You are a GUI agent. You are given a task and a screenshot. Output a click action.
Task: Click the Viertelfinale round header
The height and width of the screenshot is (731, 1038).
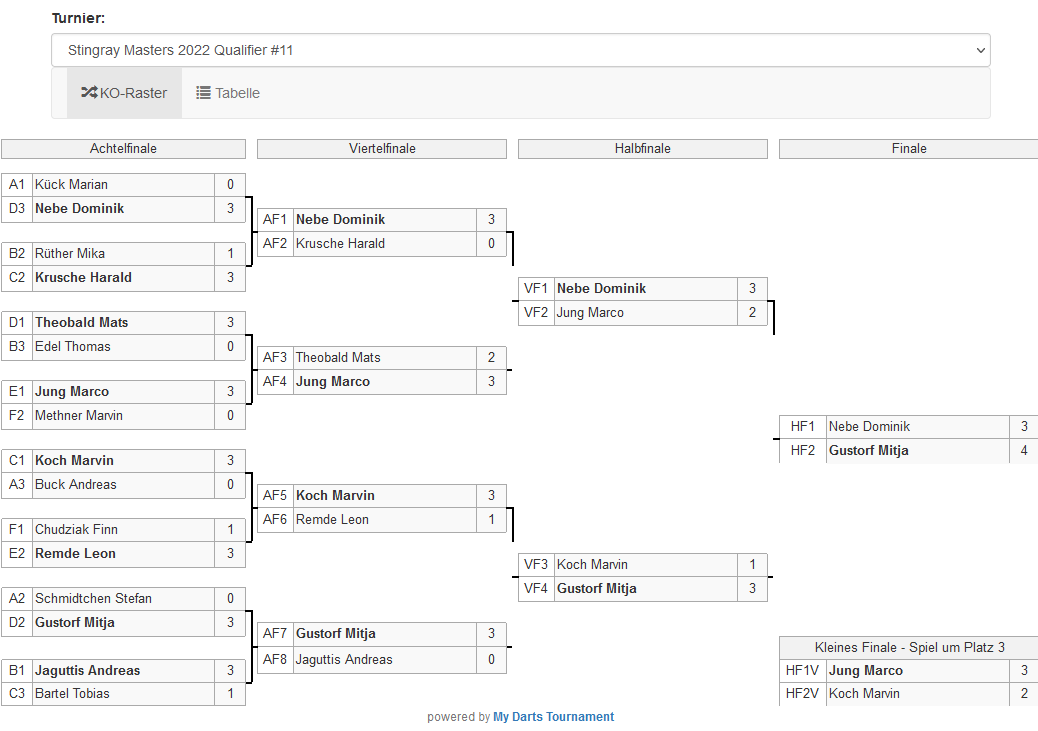[x=382, y=149]
